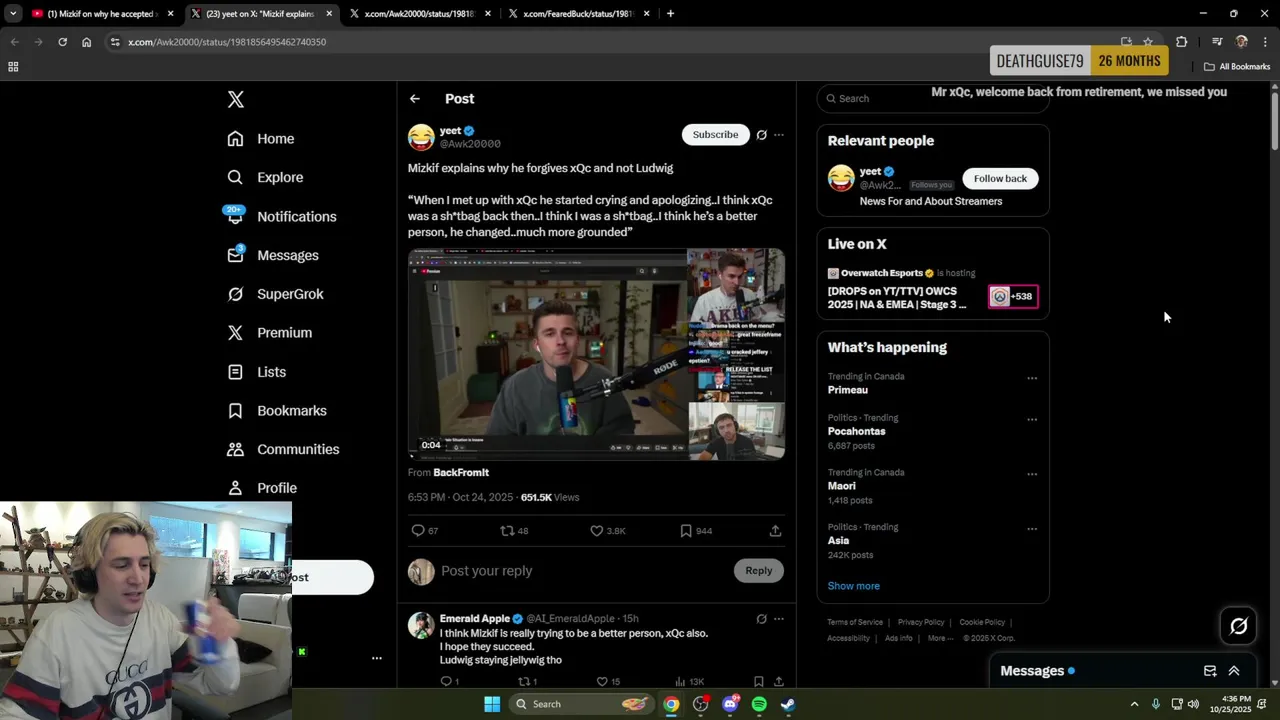Bookmark this page with star icon
The image size is (1280, 720).
1148,42
